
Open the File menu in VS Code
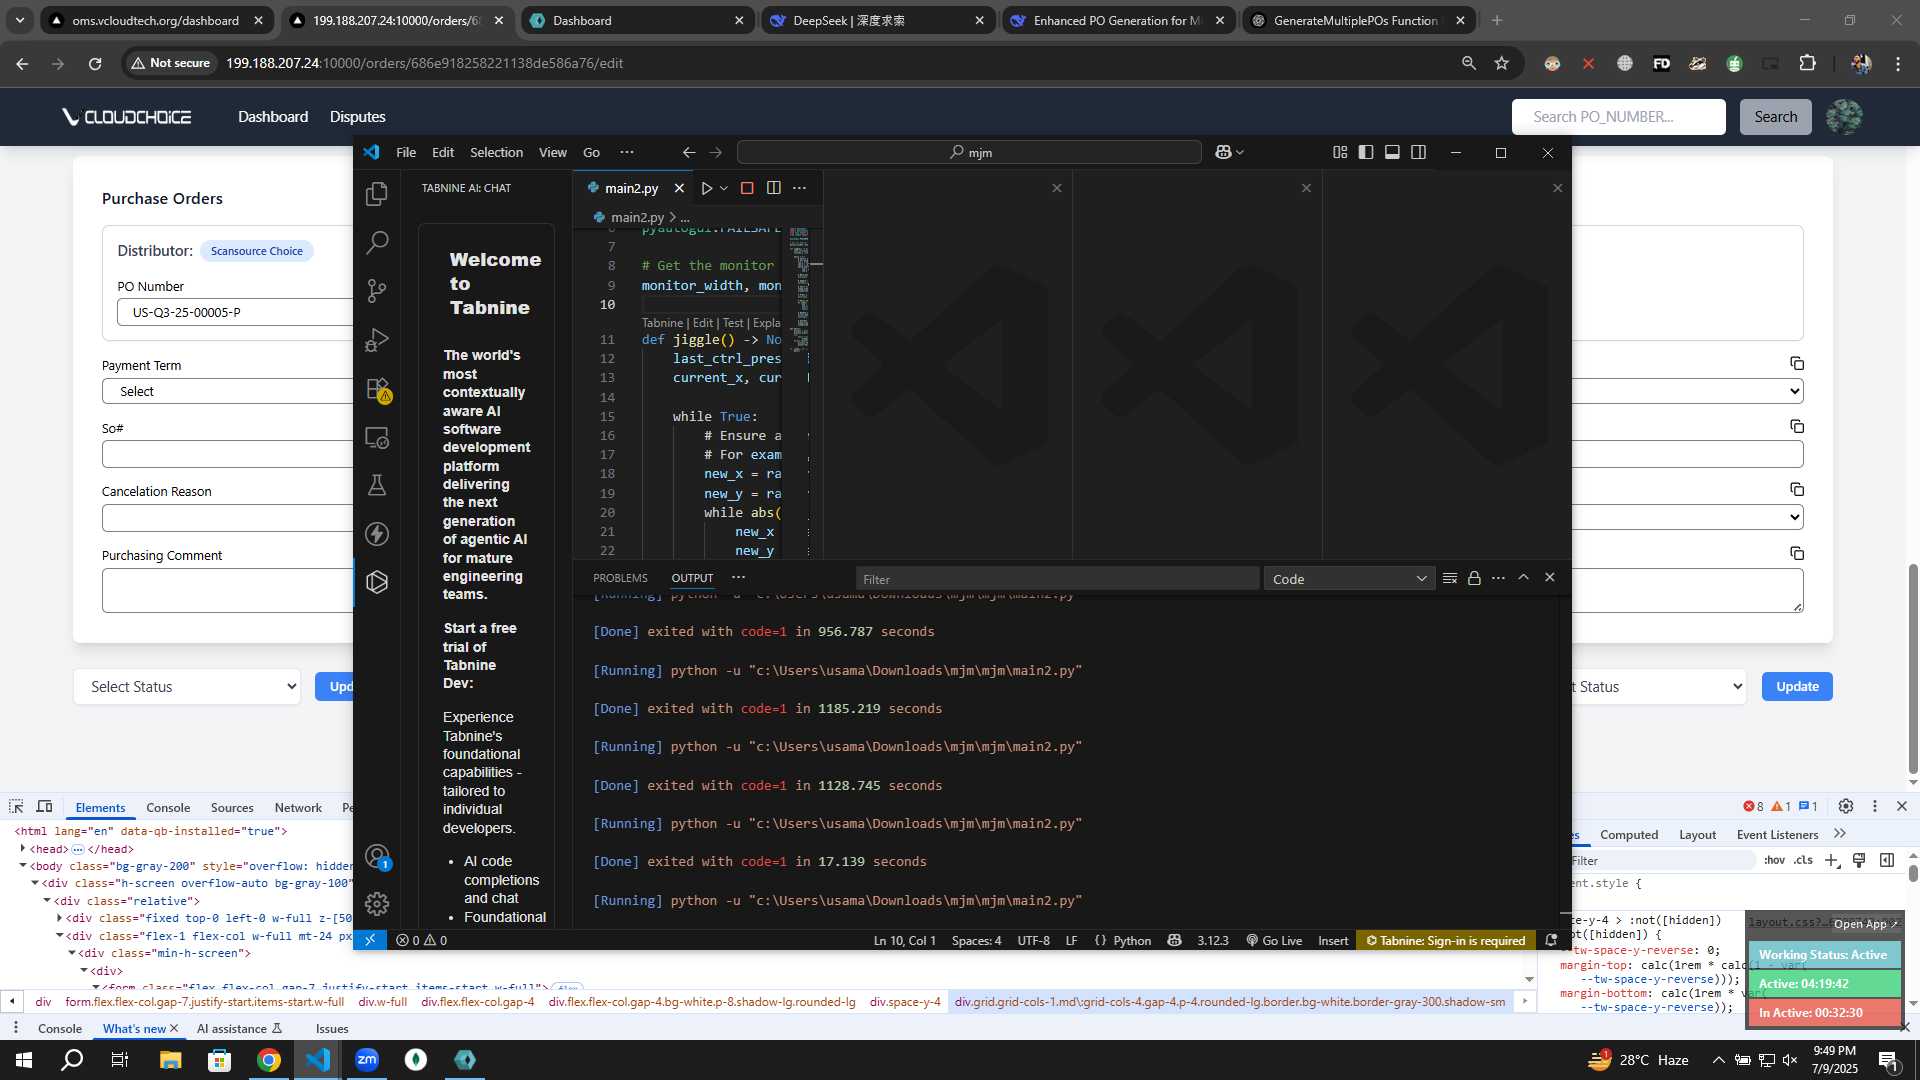click(x=405, y=152)
